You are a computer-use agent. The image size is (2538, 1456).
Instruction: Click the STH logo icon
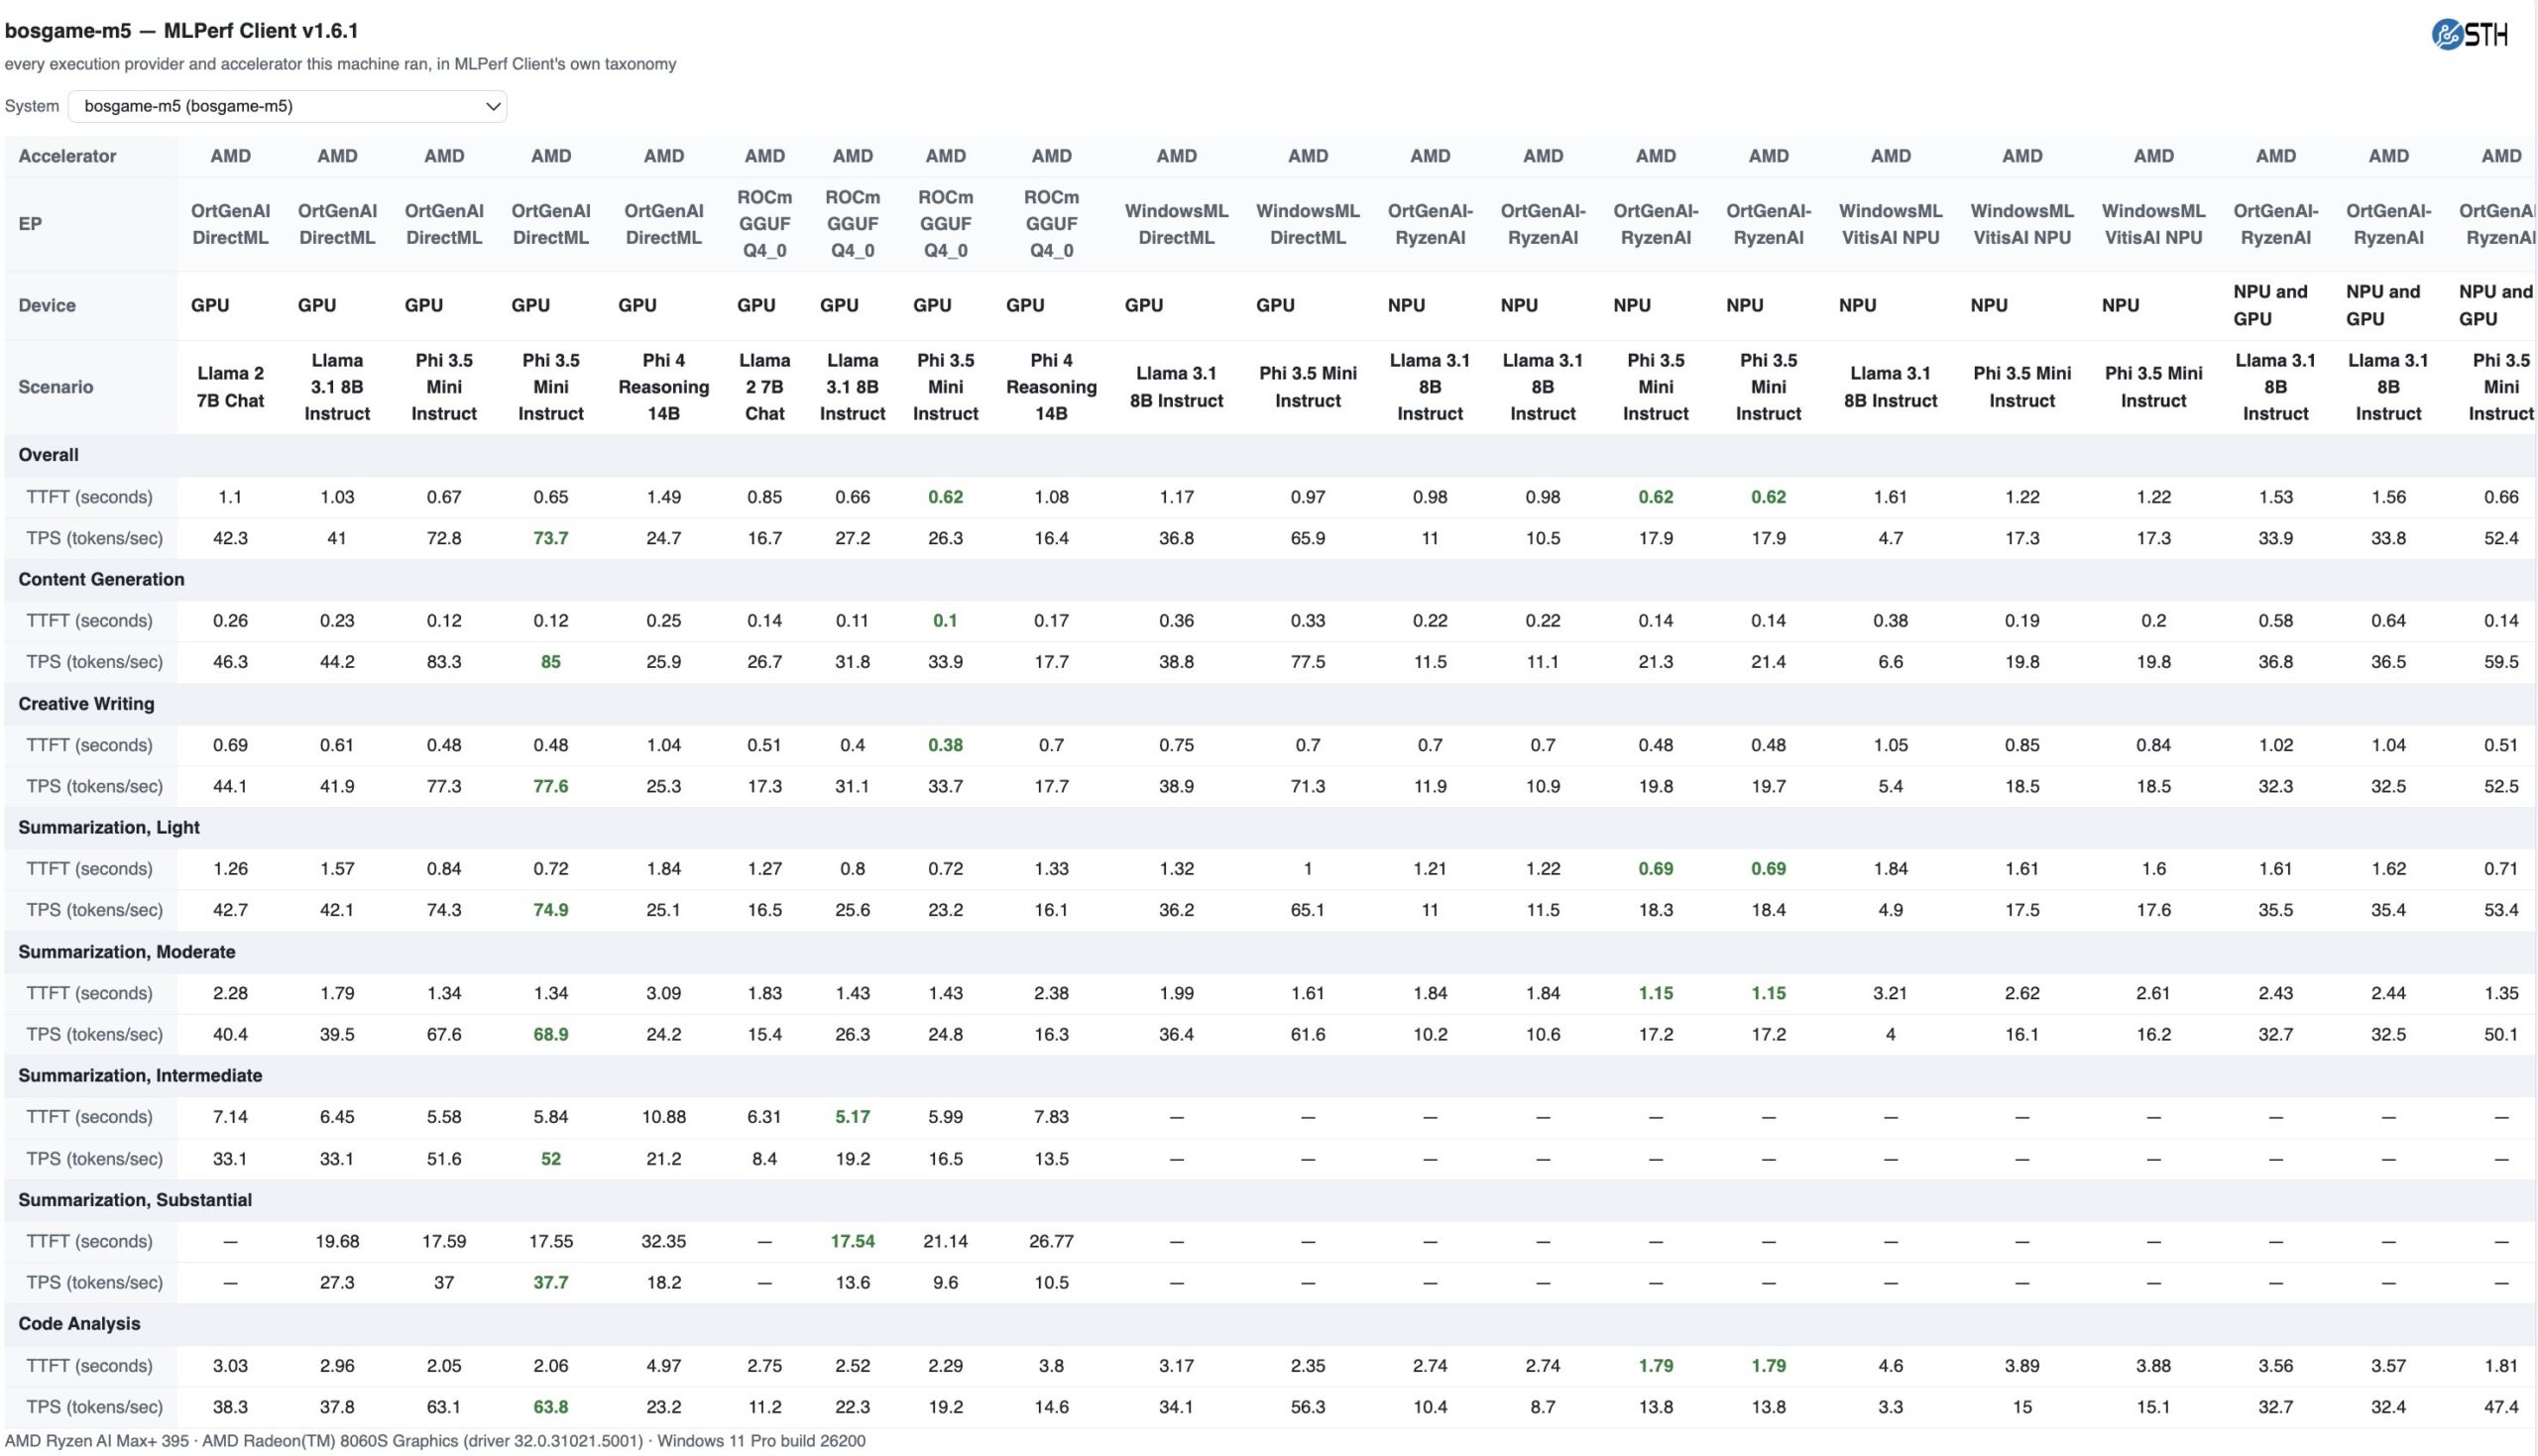click(x=2470, y=35)
